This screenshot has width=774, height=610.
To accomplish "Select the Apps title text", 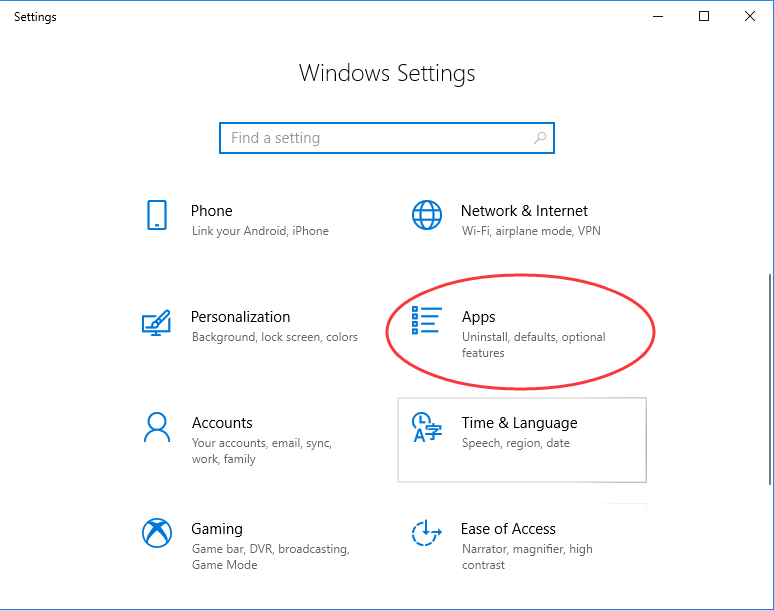I will pyautogui.click(x=478, y=317).
